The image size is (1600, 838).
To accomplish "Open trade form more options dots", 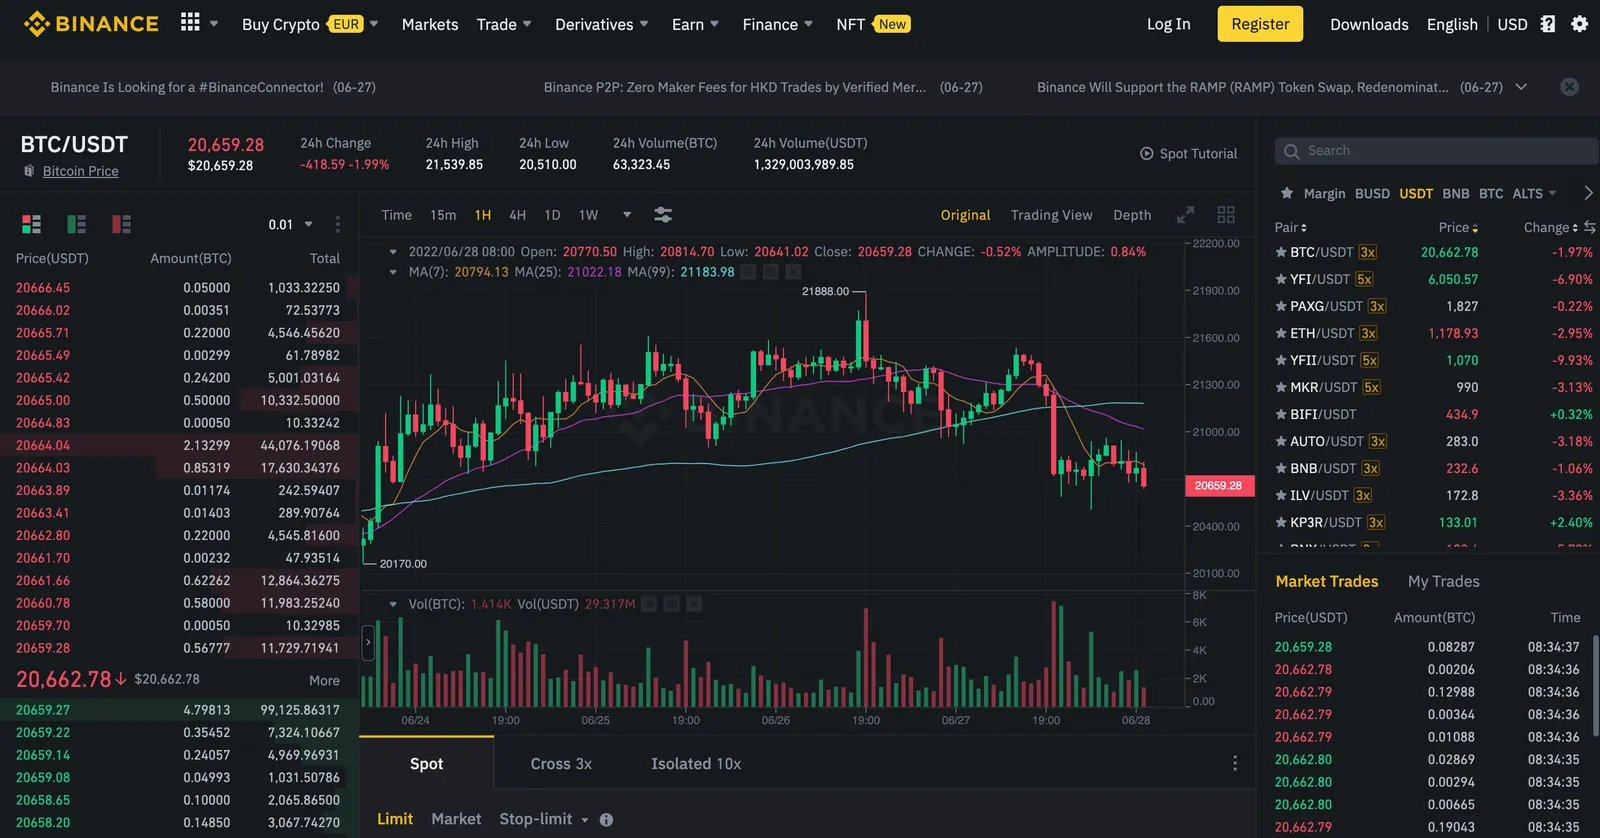I will coord(1235,763).
